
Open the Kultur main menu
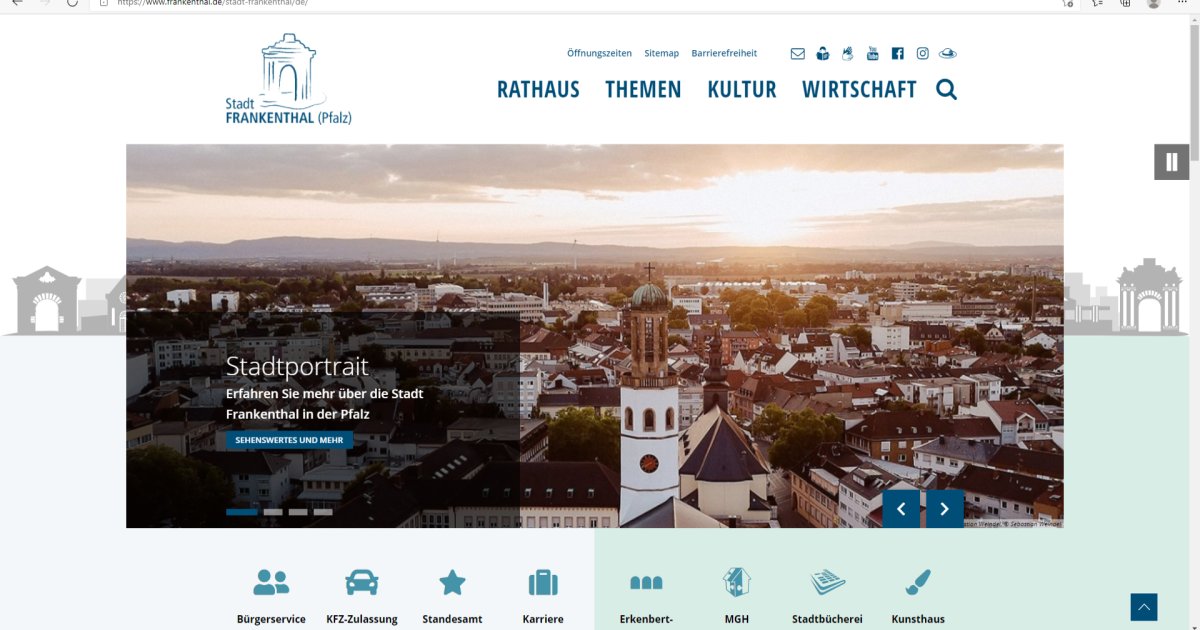[741, 90]
